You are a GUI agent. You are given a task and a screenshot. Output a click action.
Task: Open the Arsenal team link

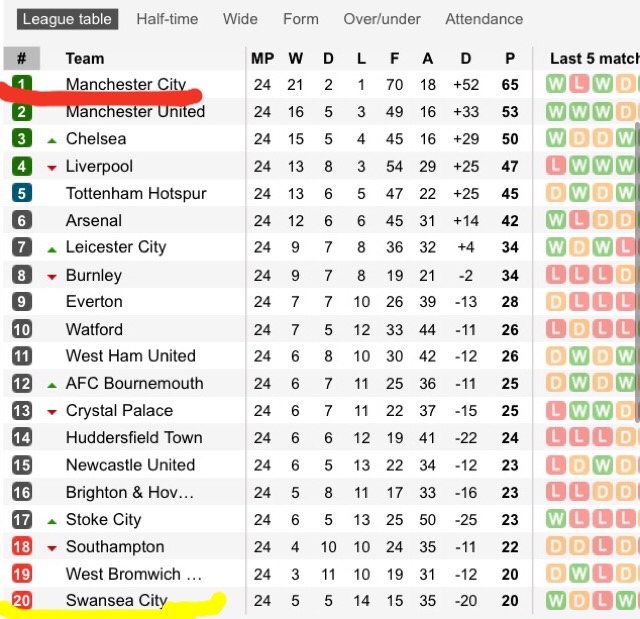pyautogui.click(x=94, y=220)
